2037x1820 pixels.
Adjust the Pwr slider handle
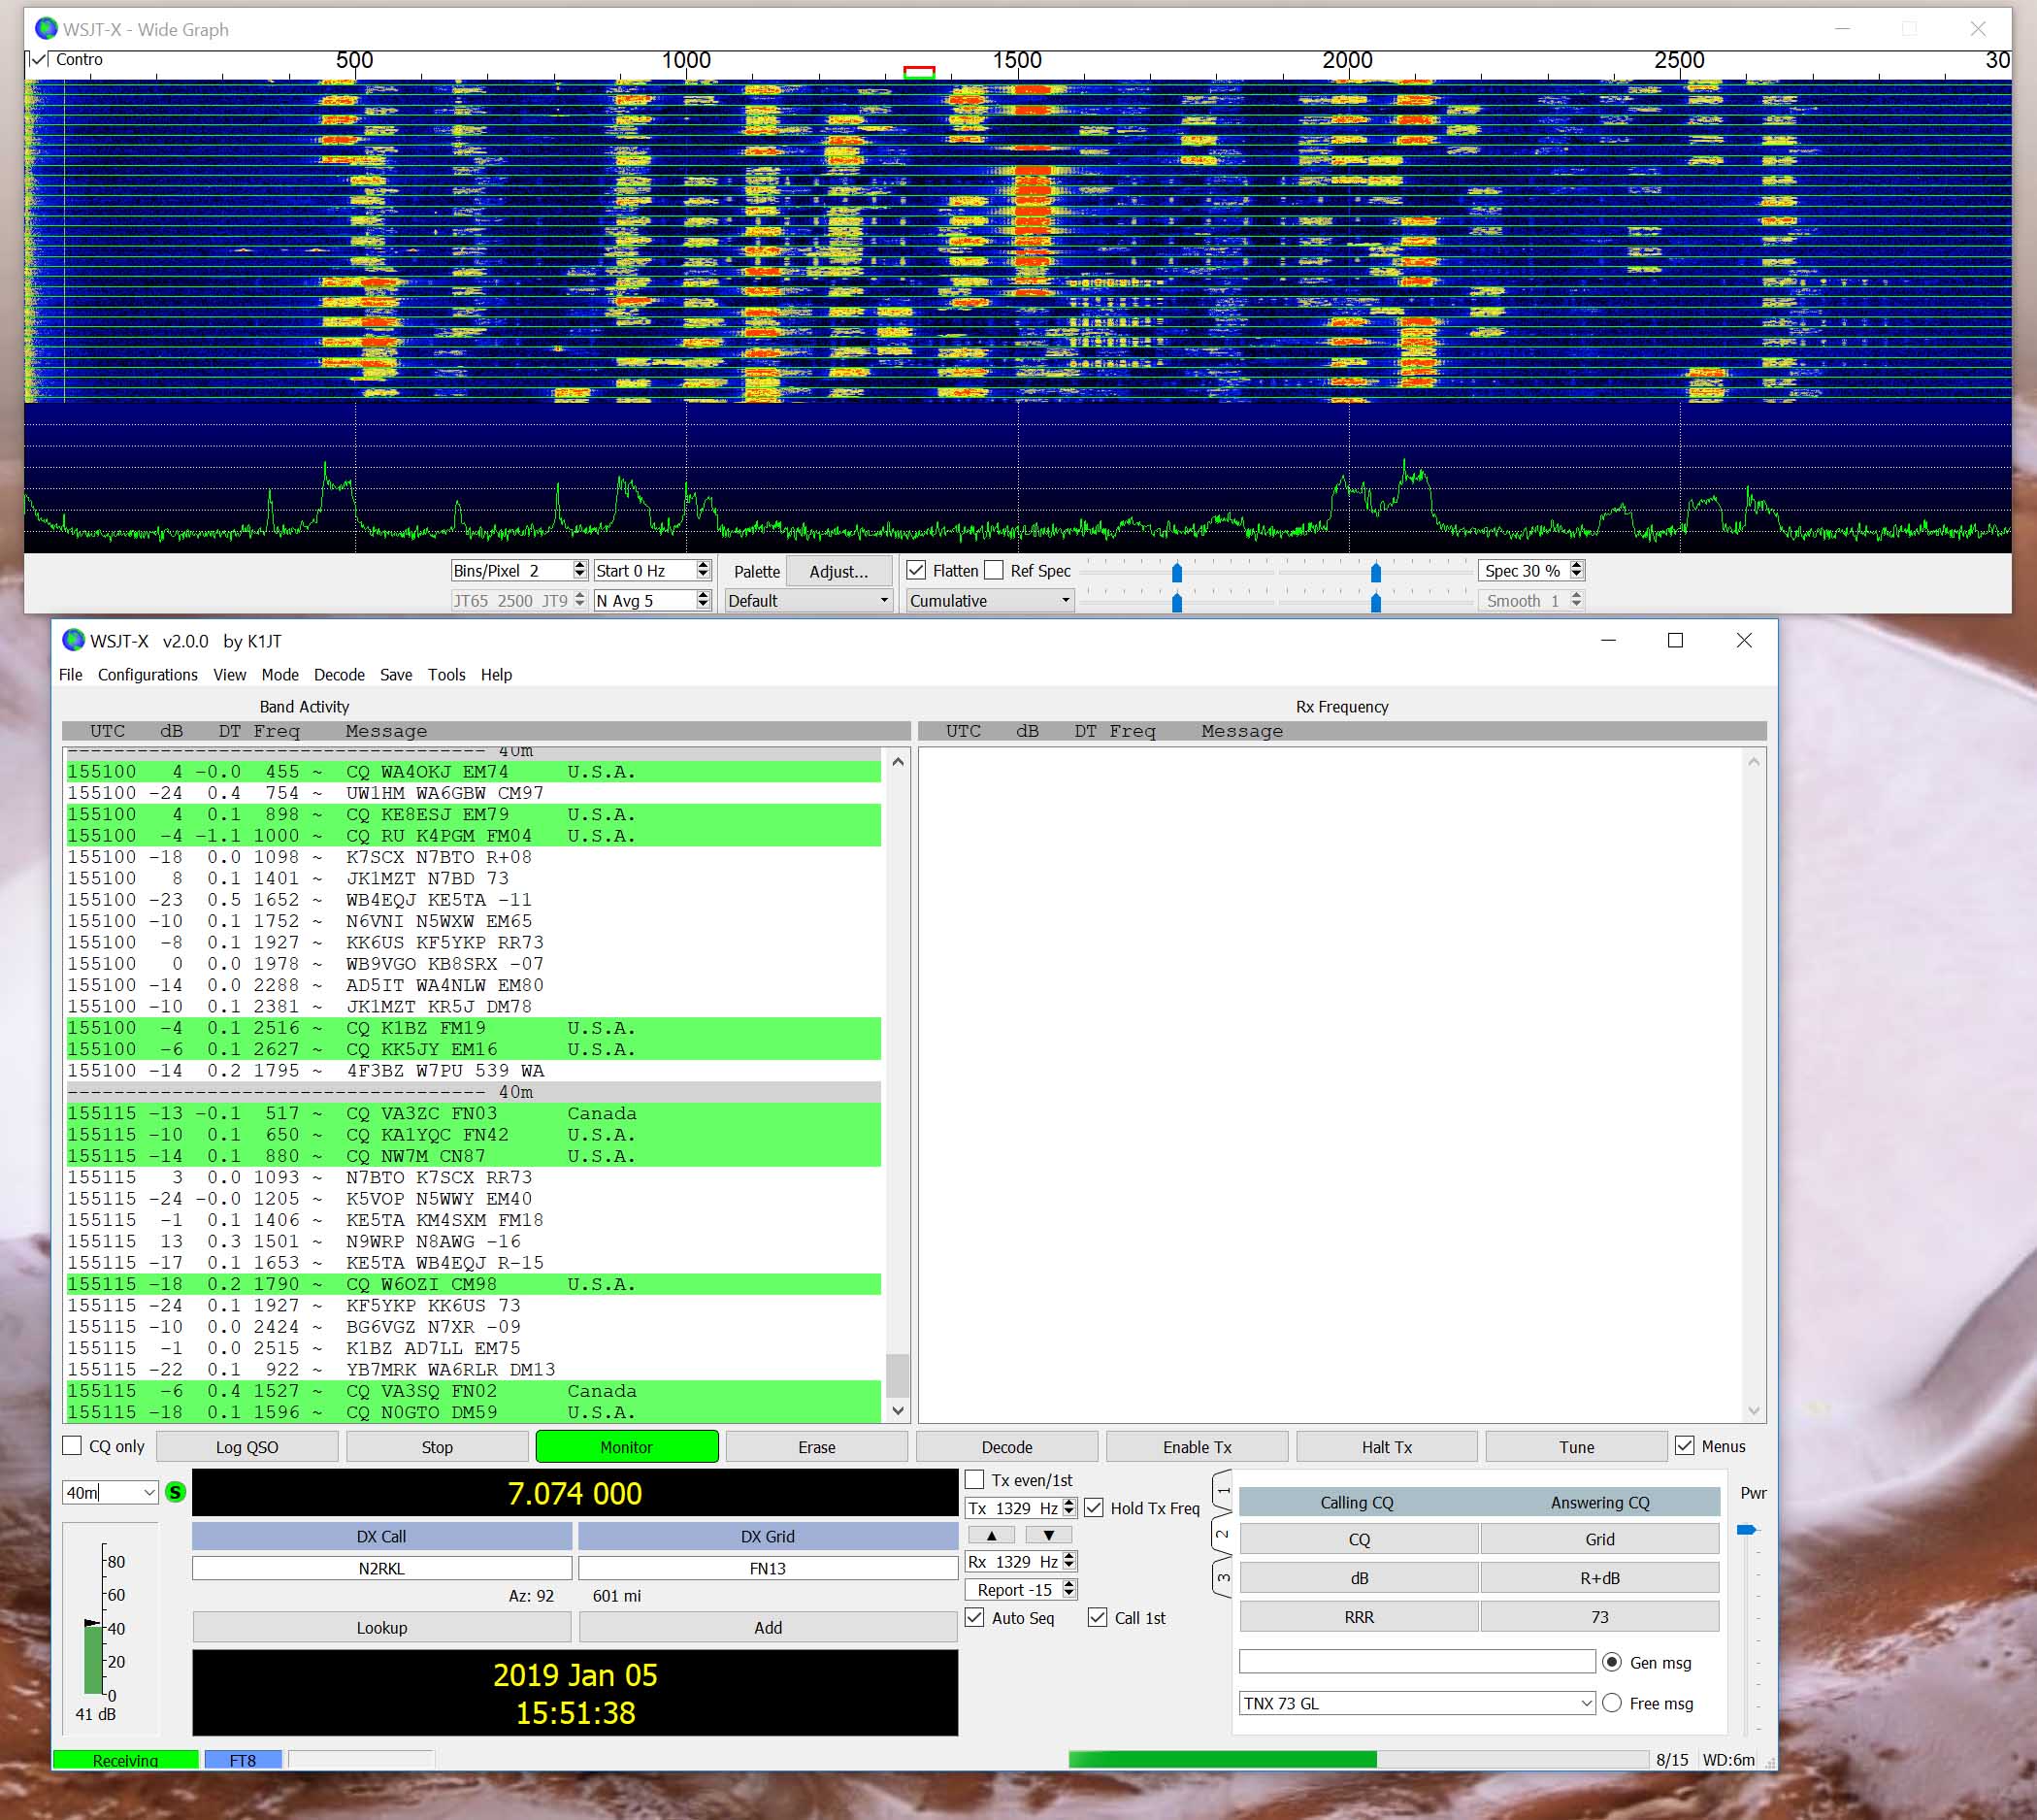1746,1530
